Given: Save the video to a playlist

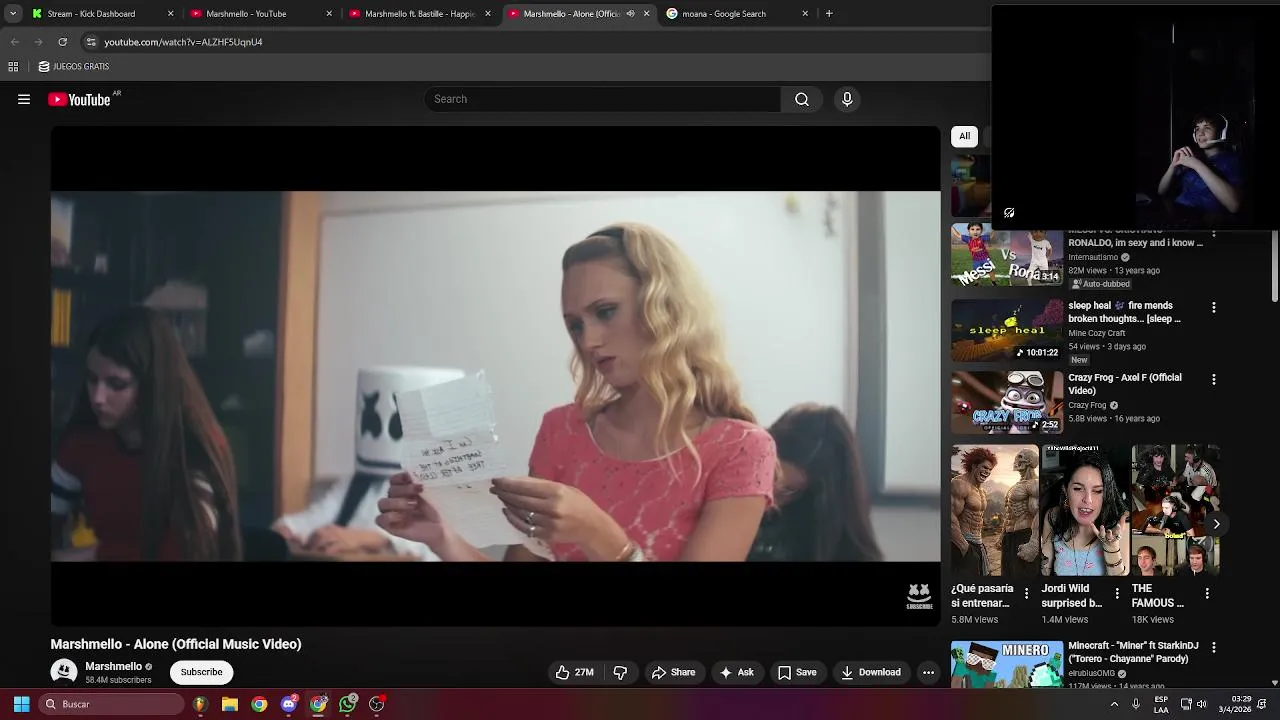Looking at the screenshot, I should [x=797, y=672].
